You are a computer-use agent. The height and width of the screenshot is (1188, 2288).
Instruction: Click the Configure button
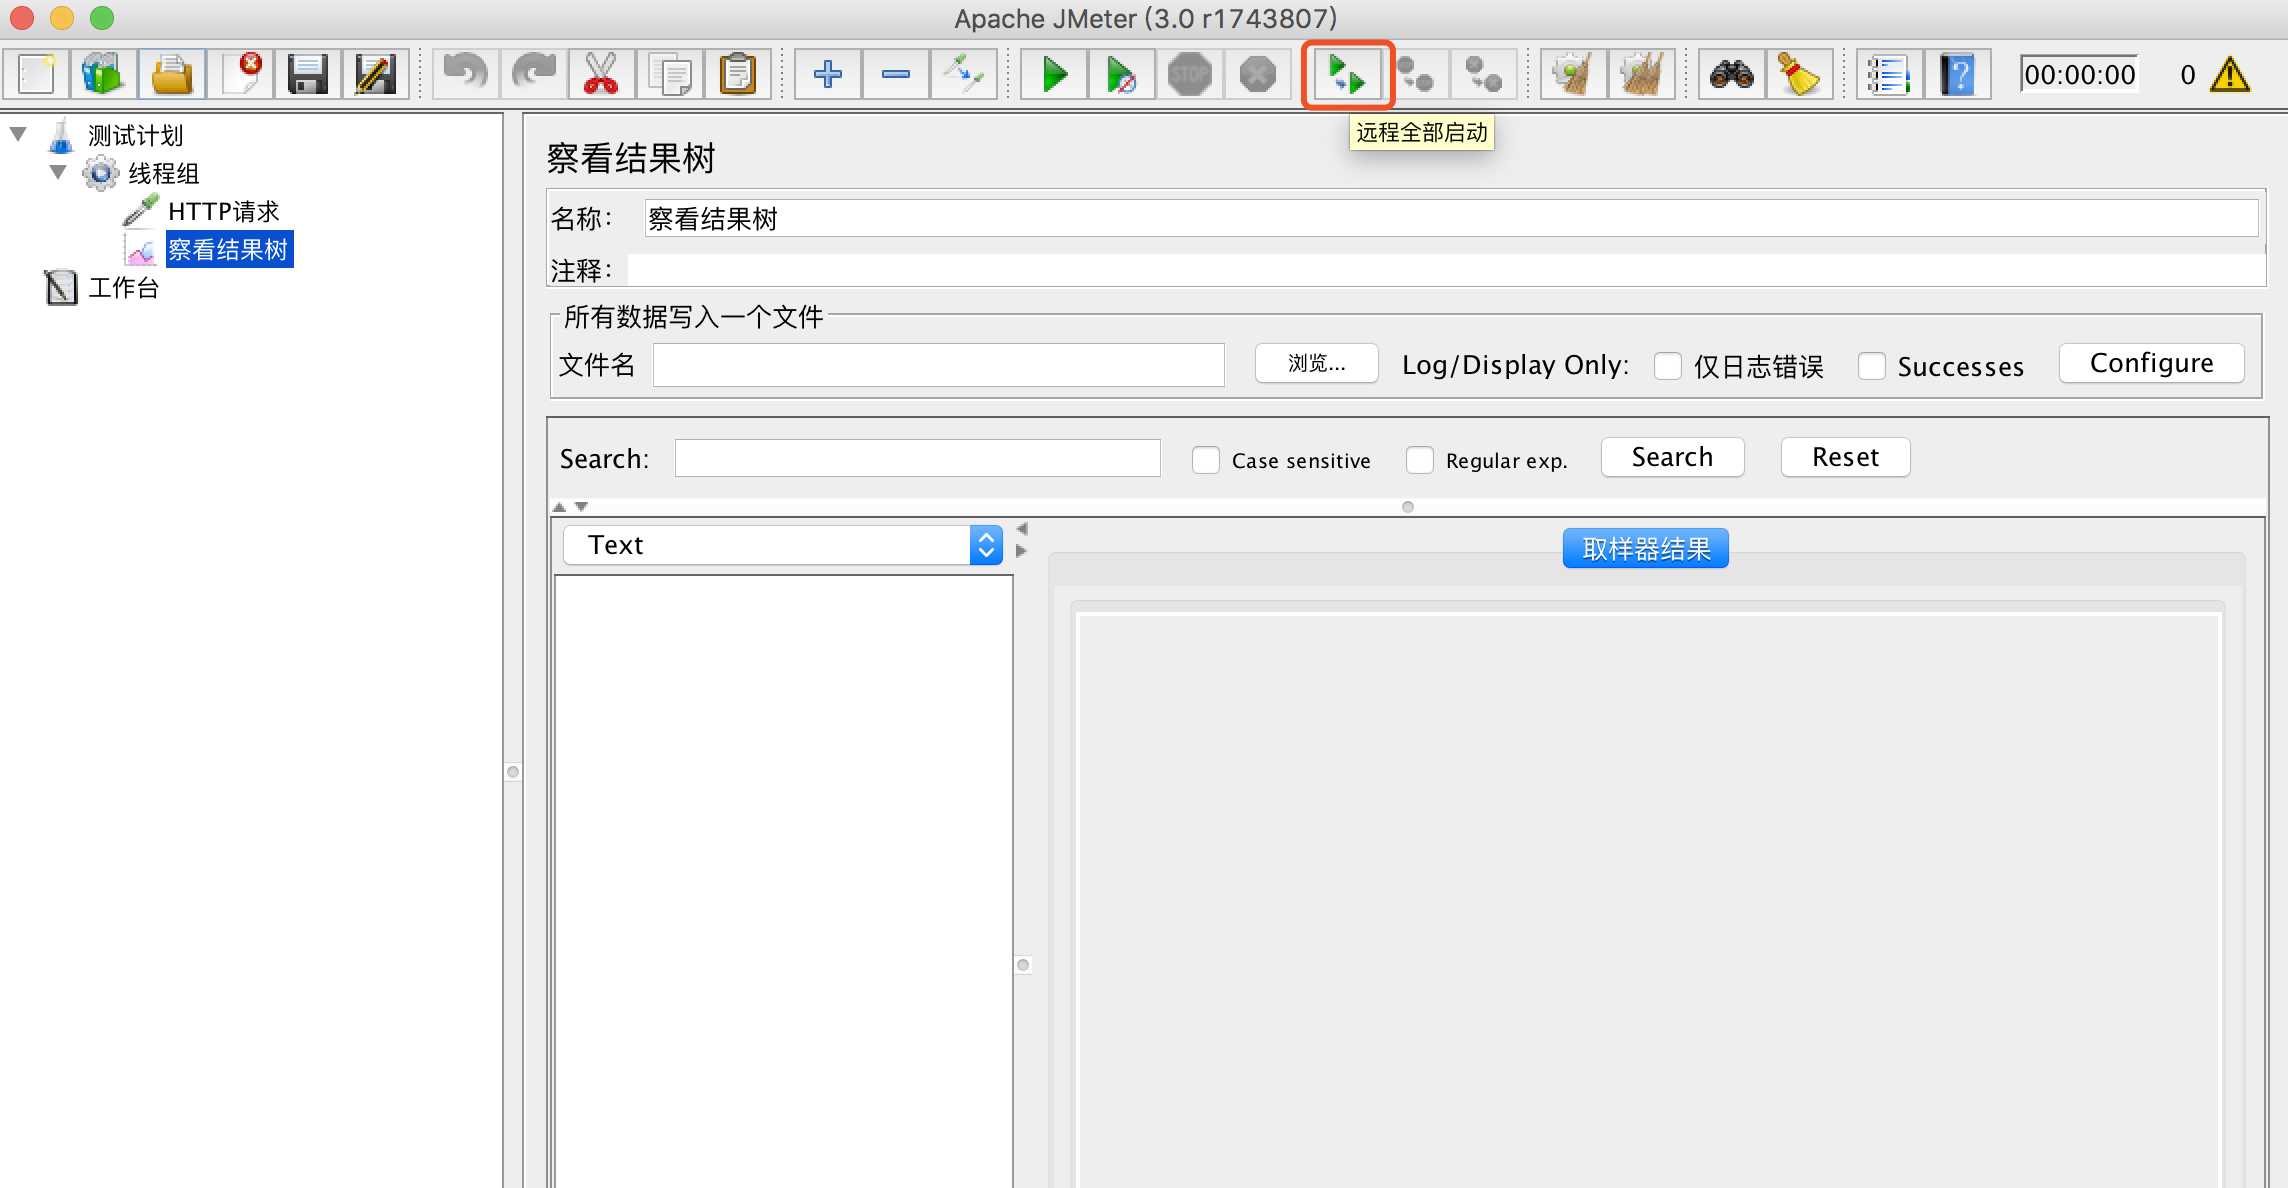pos(2151,363)
